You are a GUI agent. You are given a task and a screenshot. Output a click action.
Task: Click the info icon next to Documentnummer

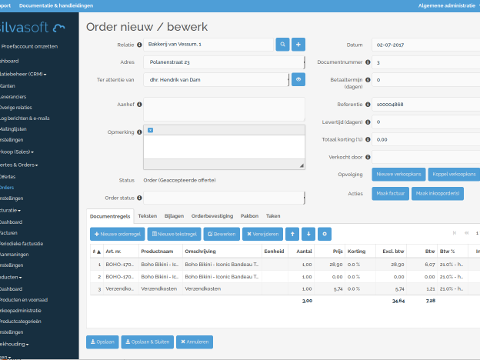[x=368, y=62]
